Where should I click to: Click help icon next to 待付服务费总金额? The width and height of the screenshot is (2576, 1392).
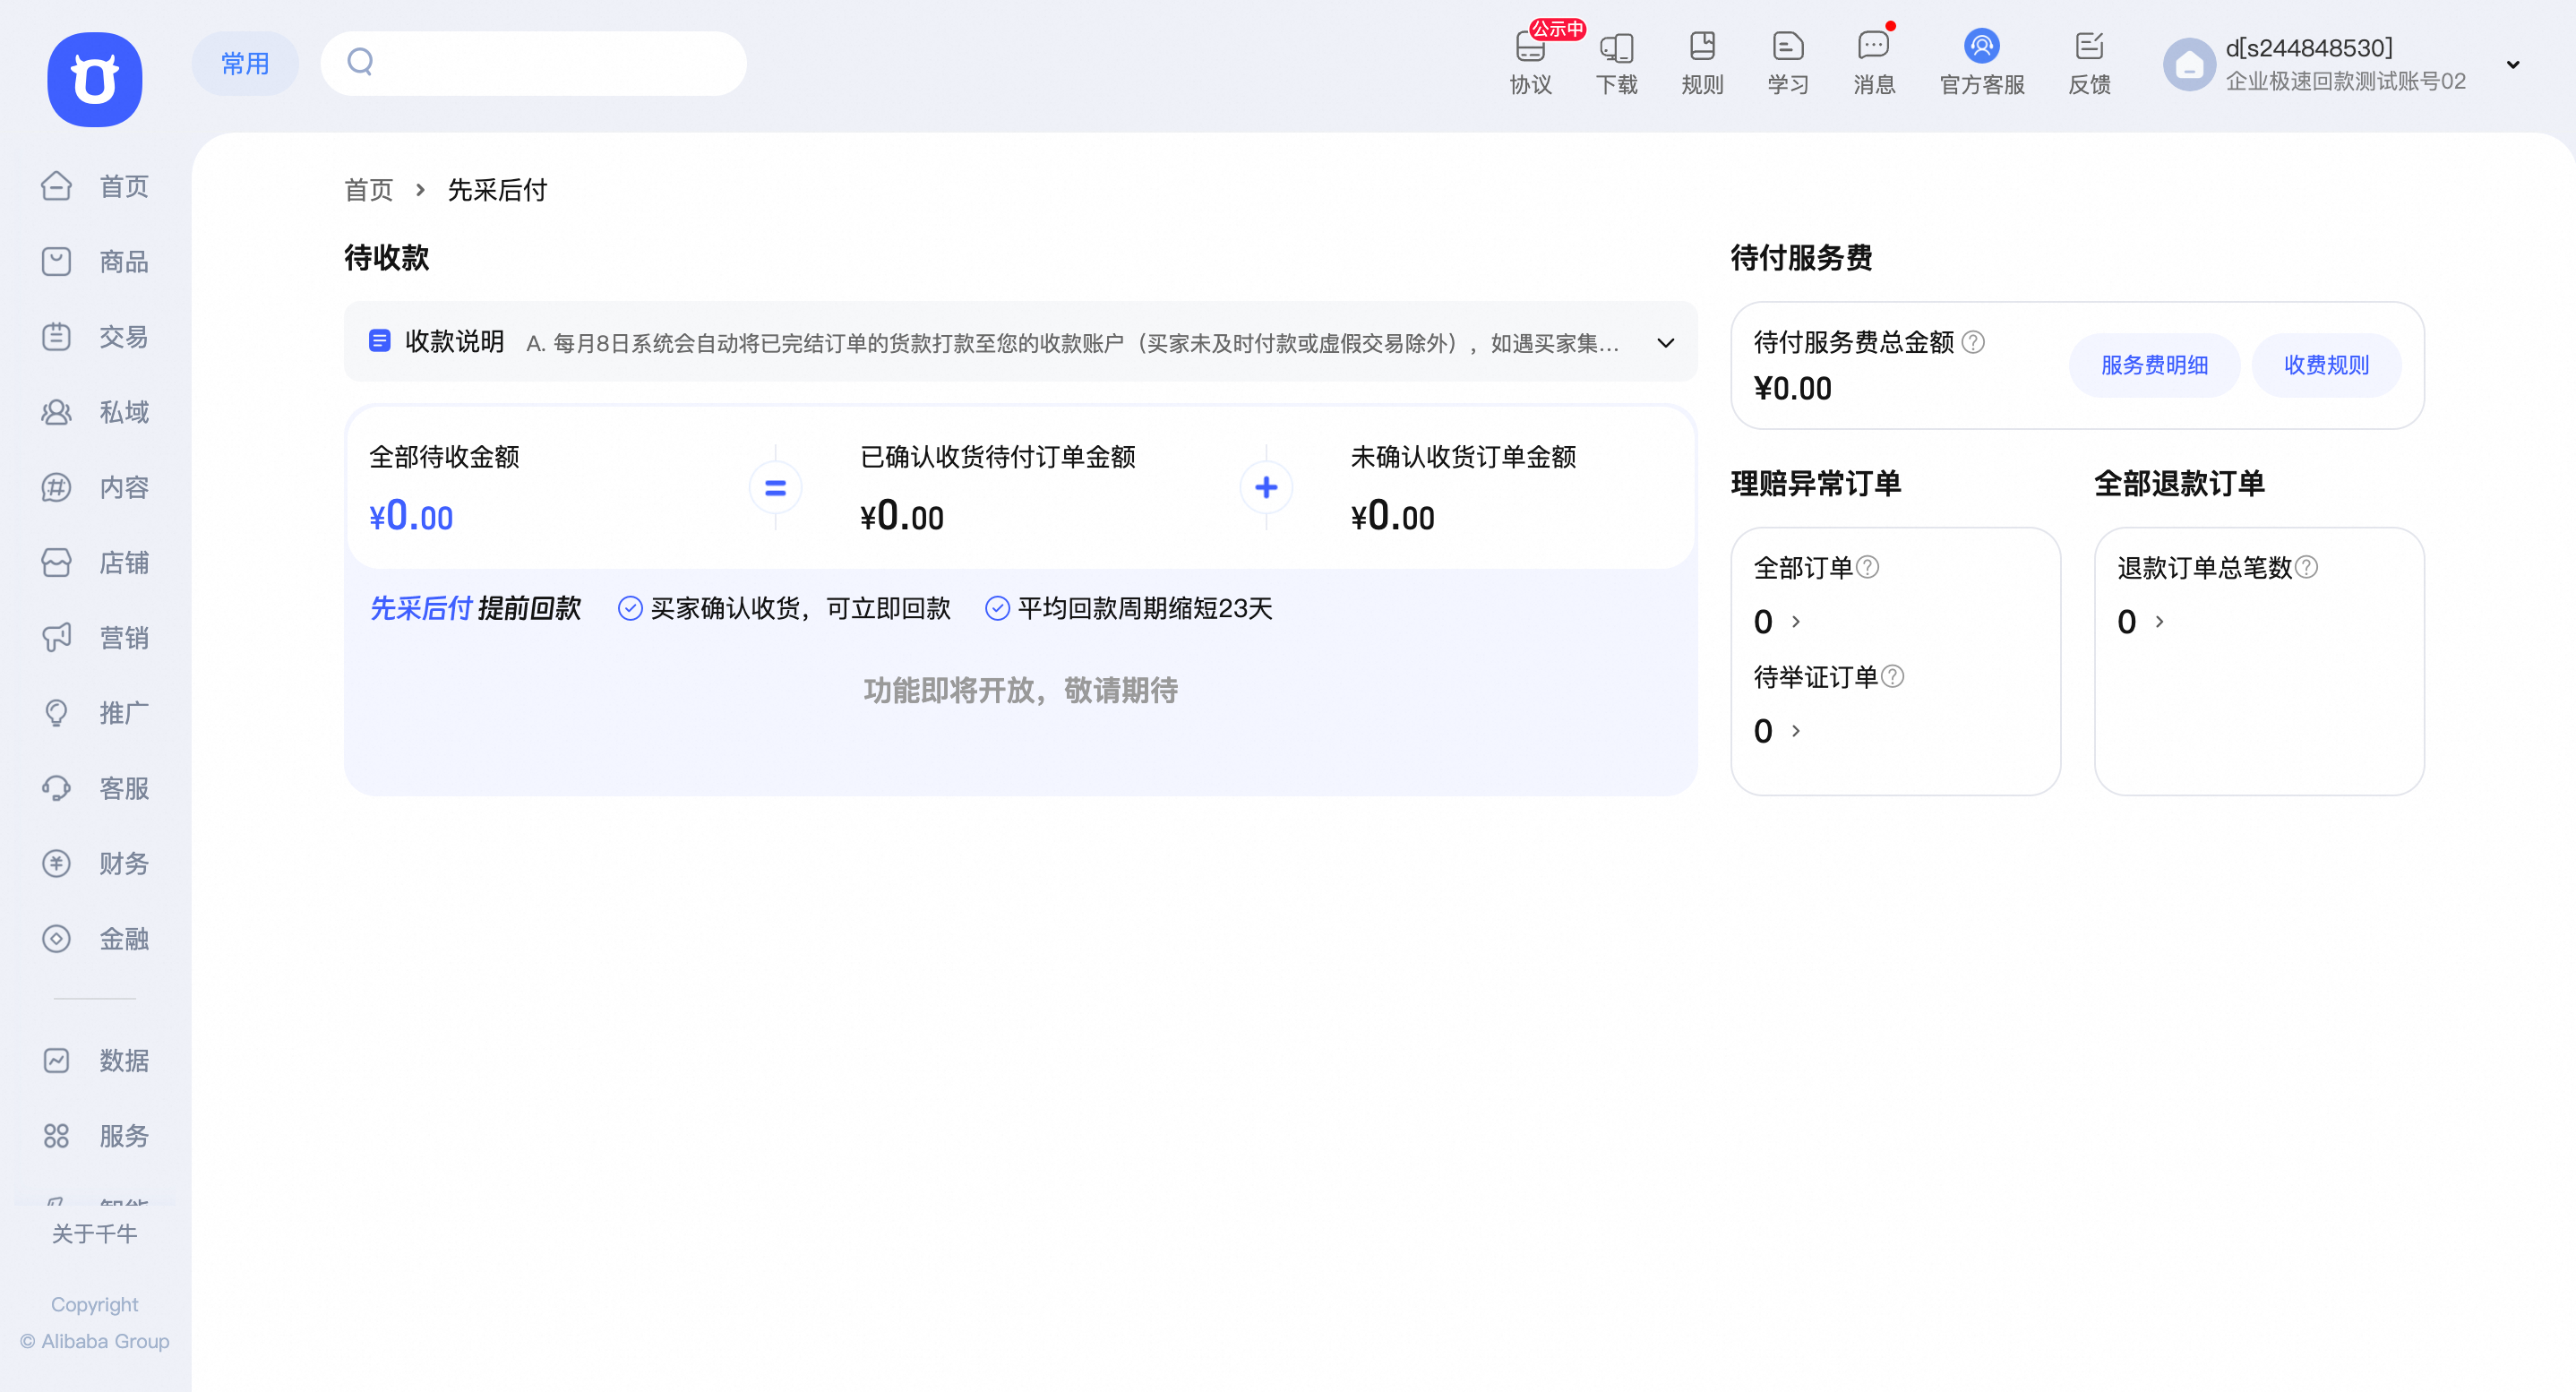(x=1973, y=342)
